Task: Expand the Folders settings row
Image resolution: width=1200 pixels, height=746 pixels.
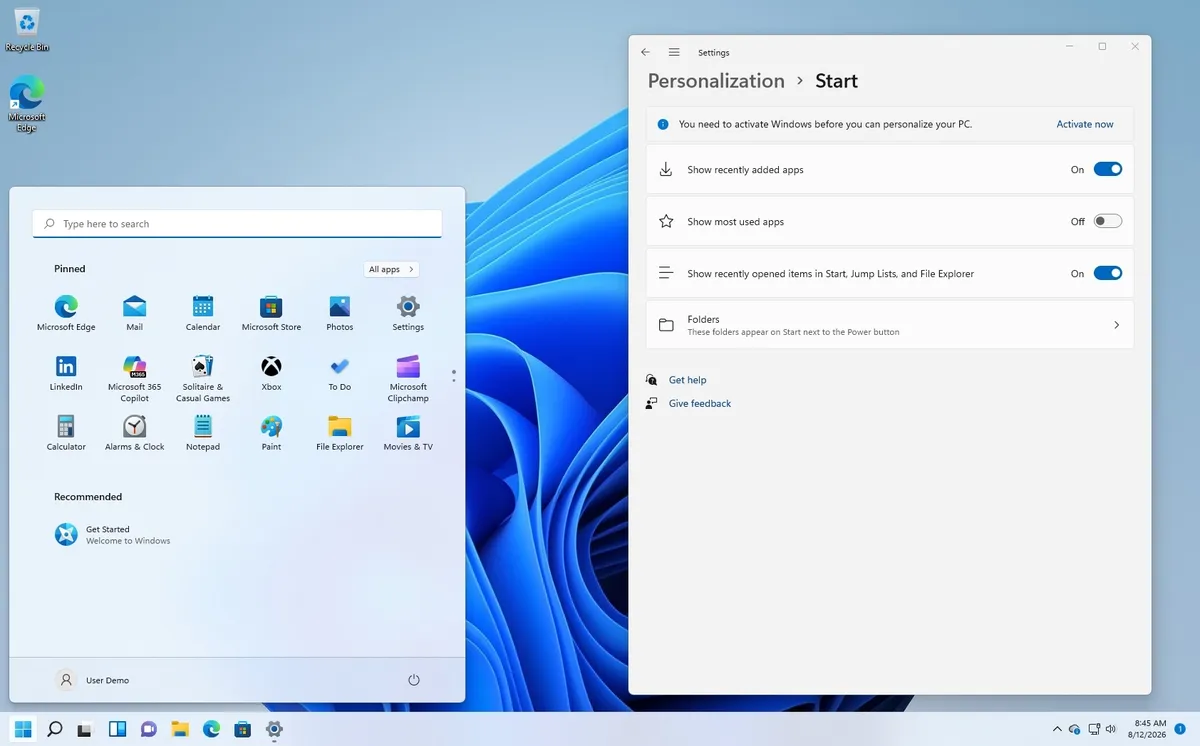Action: click(890, 325)
